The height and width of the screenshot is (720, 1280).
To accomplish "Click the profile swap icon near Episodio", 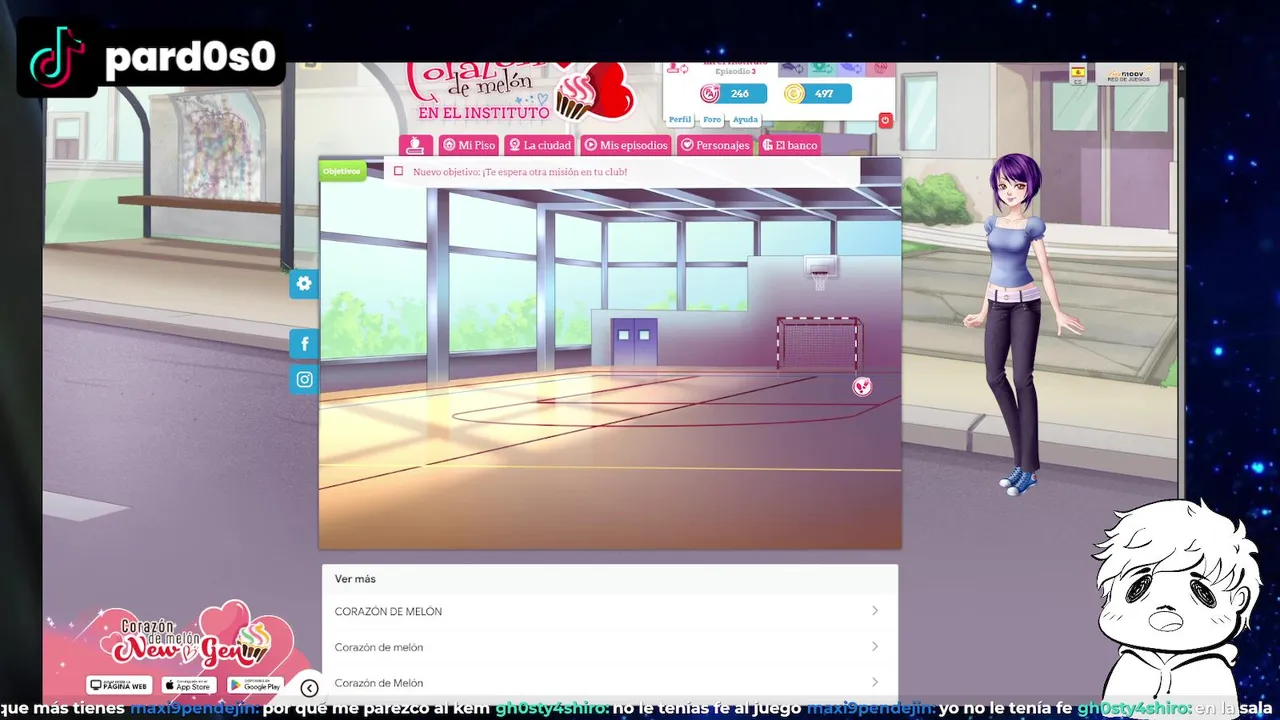I will pos(678,68).
